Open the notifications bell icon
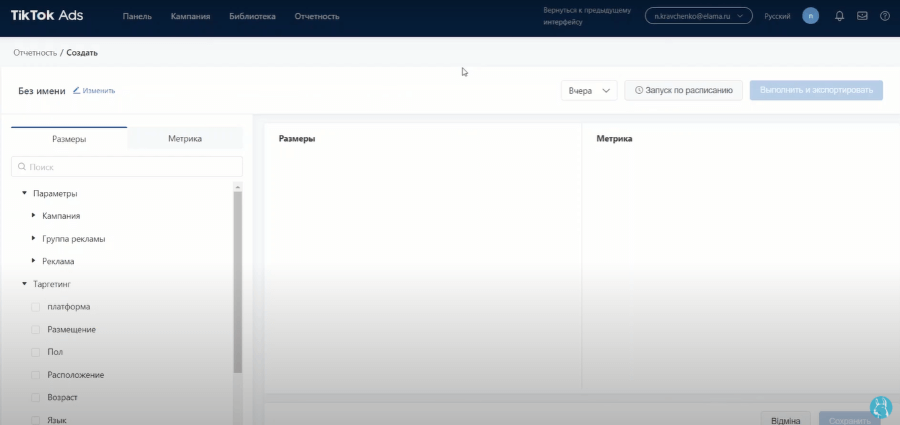 (x=839, y=16)
